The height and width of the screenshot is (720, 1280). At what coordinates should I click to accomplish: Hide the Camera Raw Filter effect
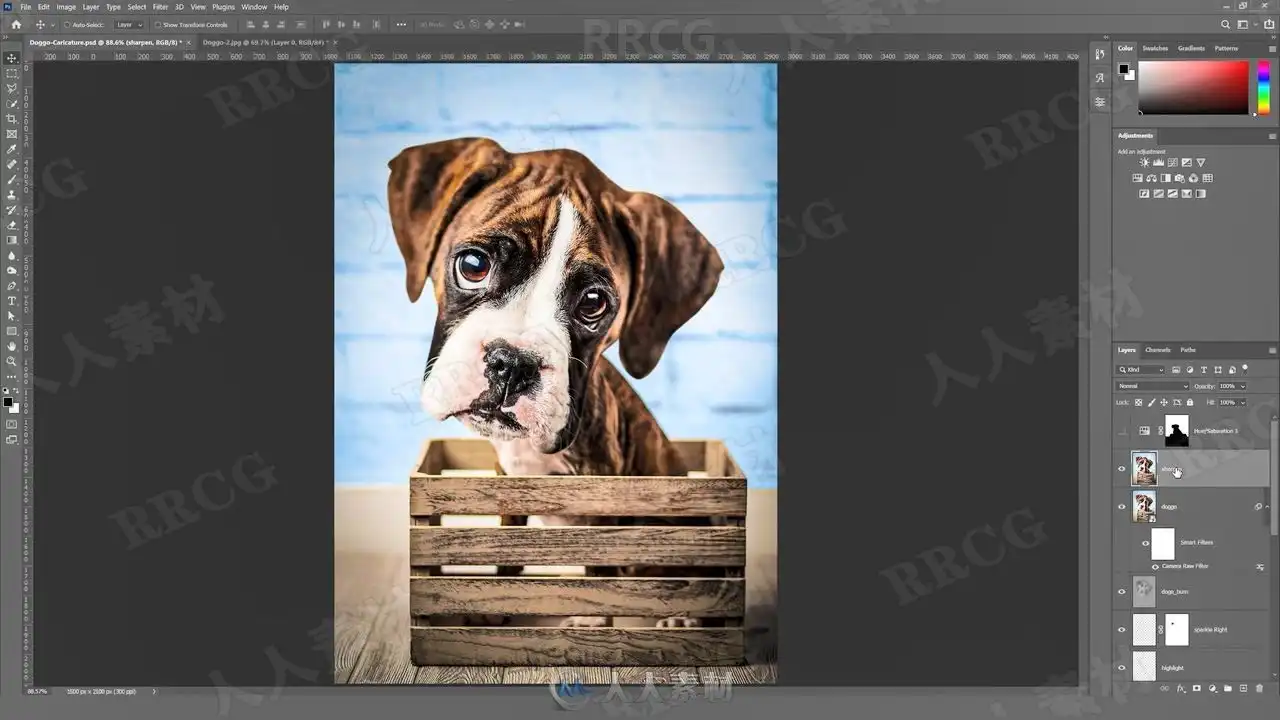(1155, 566)
